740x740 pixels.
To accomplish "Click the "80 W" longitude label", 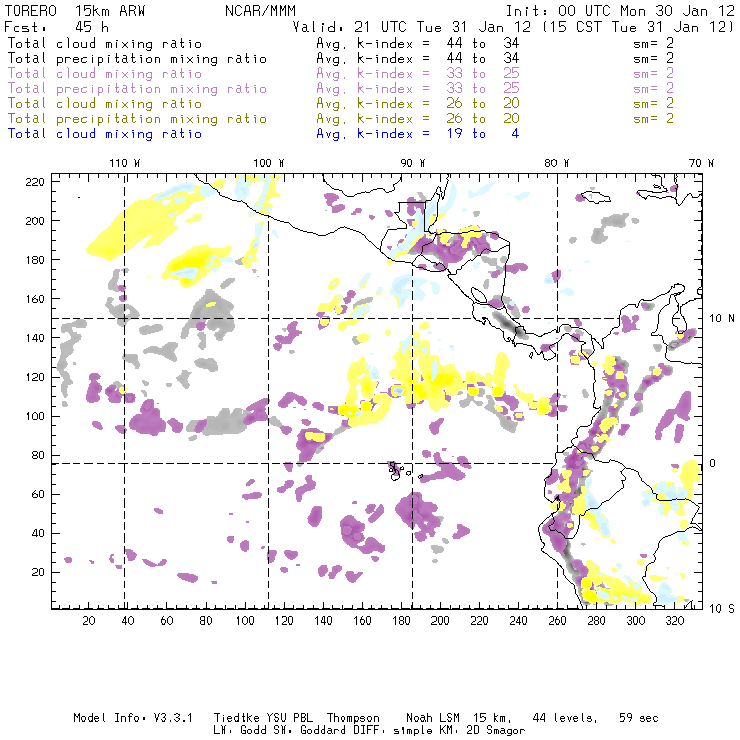I will pos(556,163).
